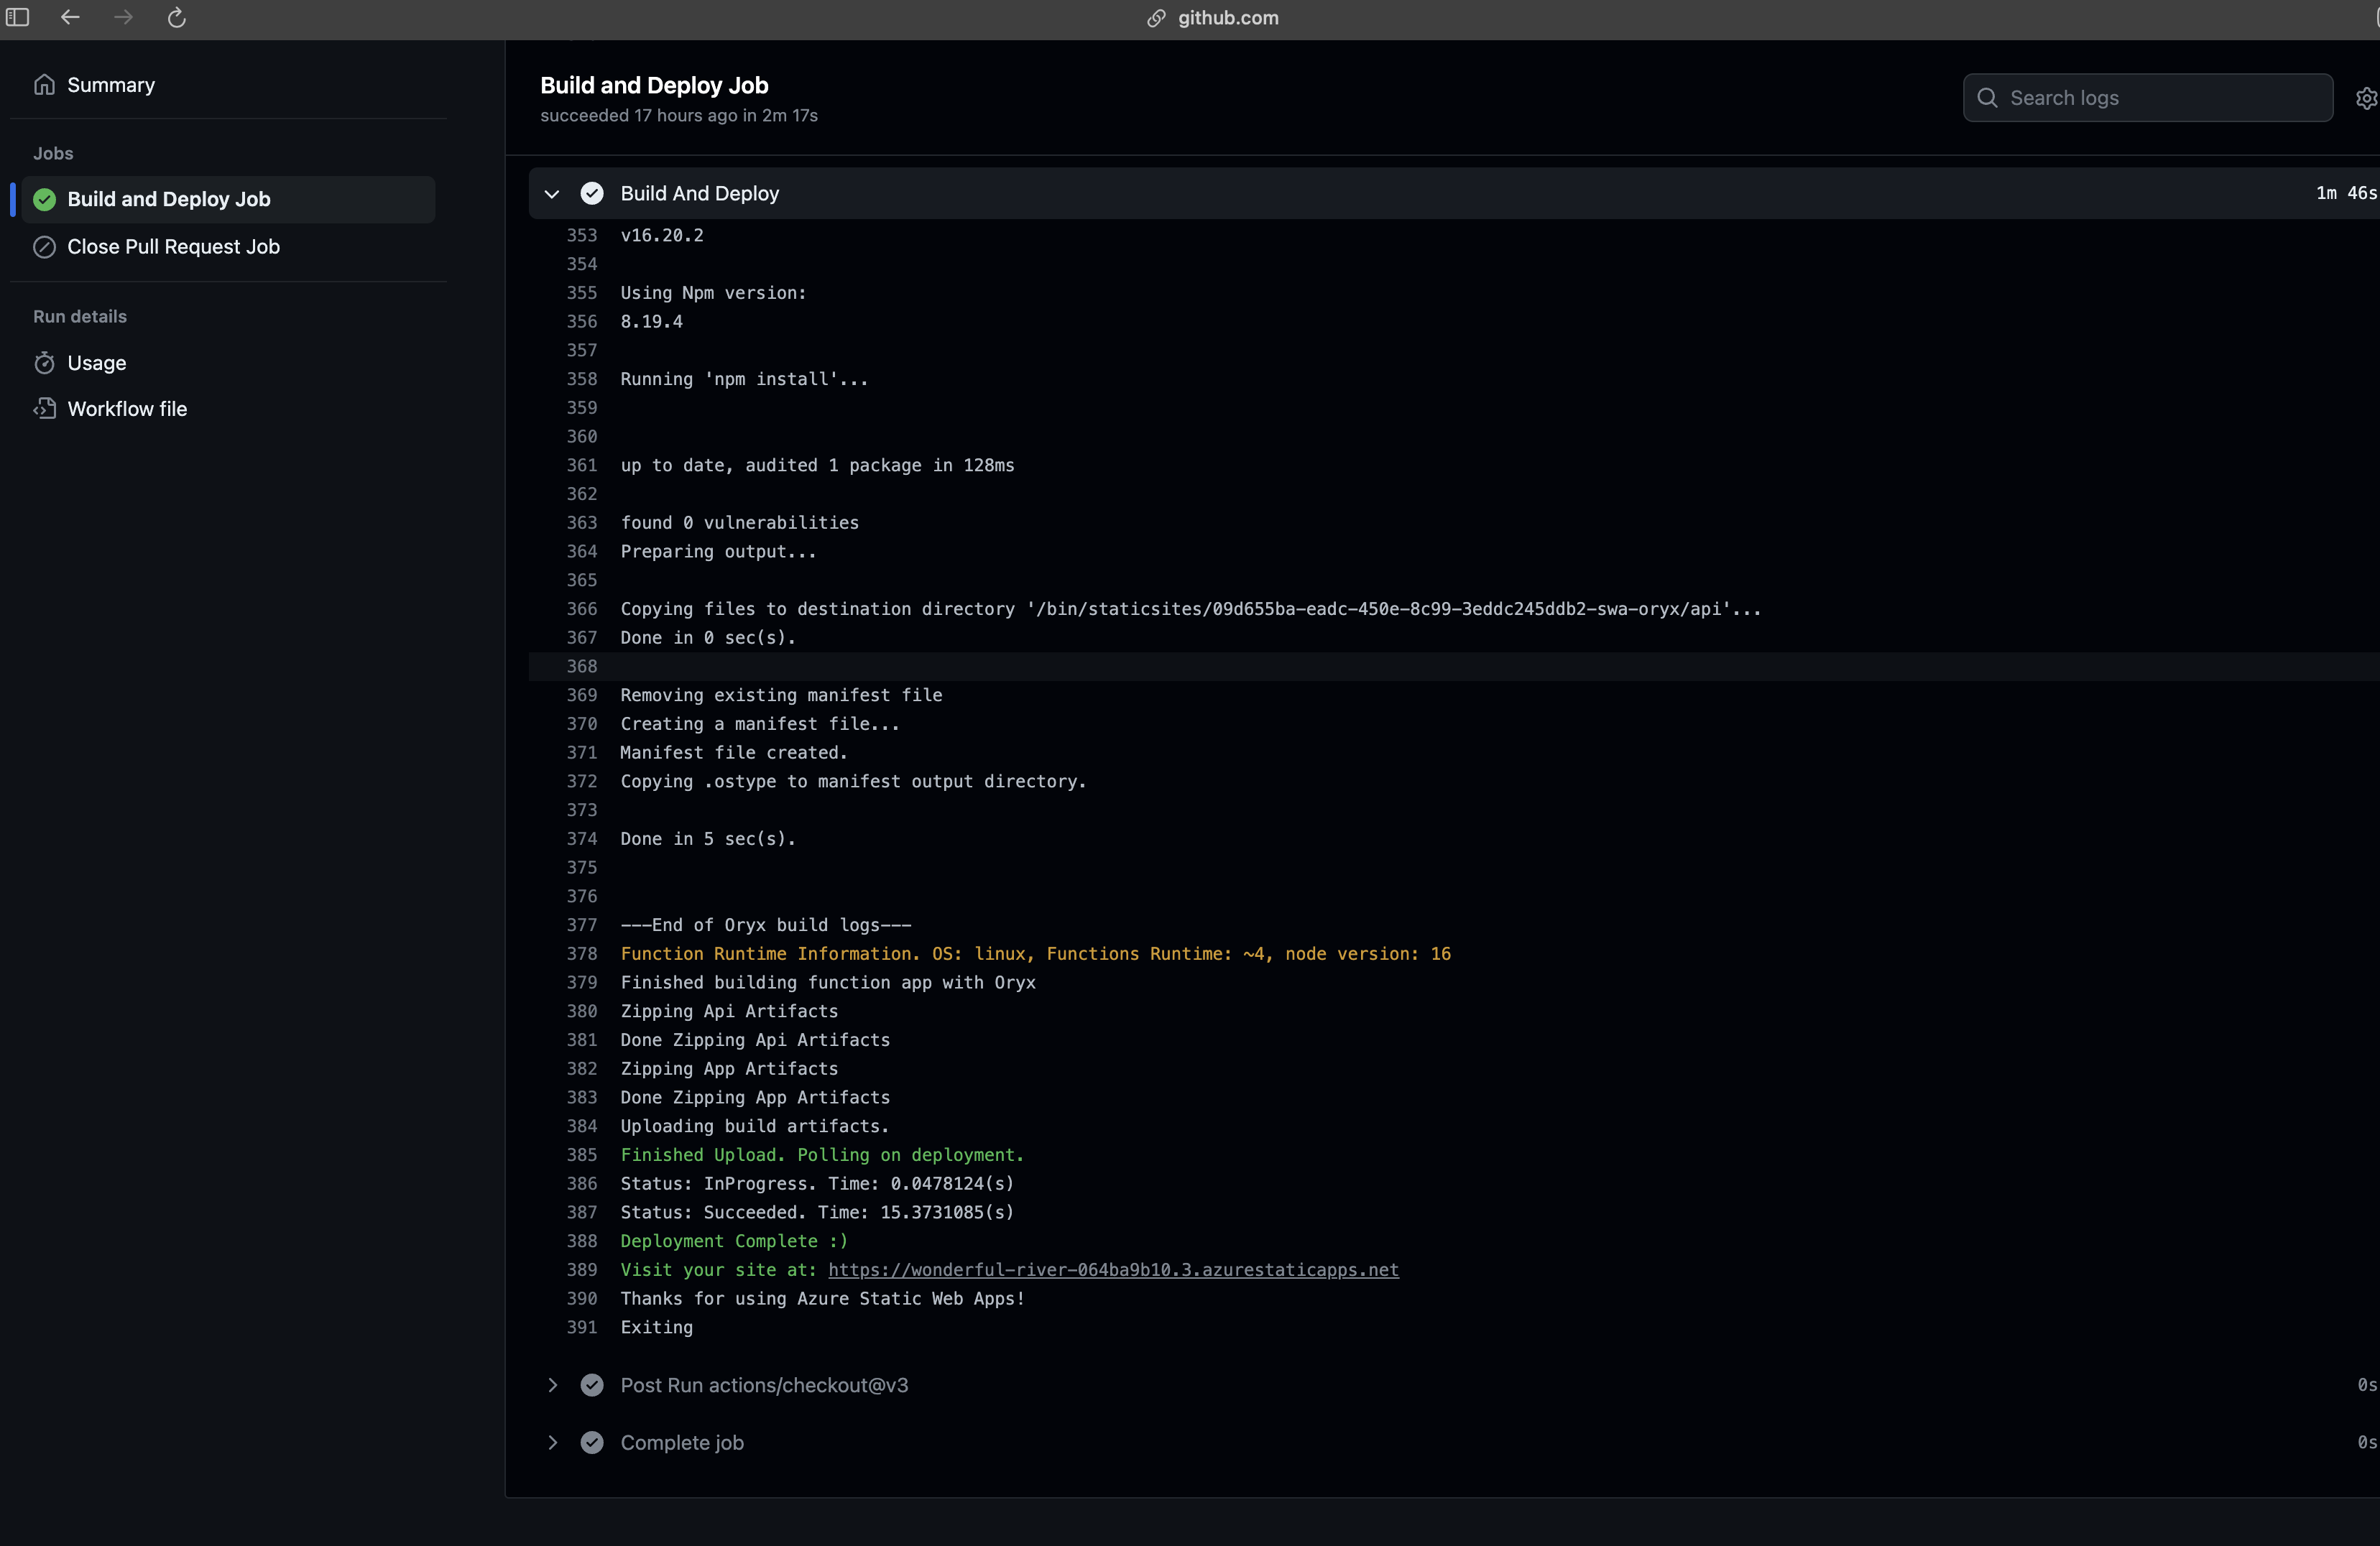
Task: Open the Summary page
Action: (110, 84)
